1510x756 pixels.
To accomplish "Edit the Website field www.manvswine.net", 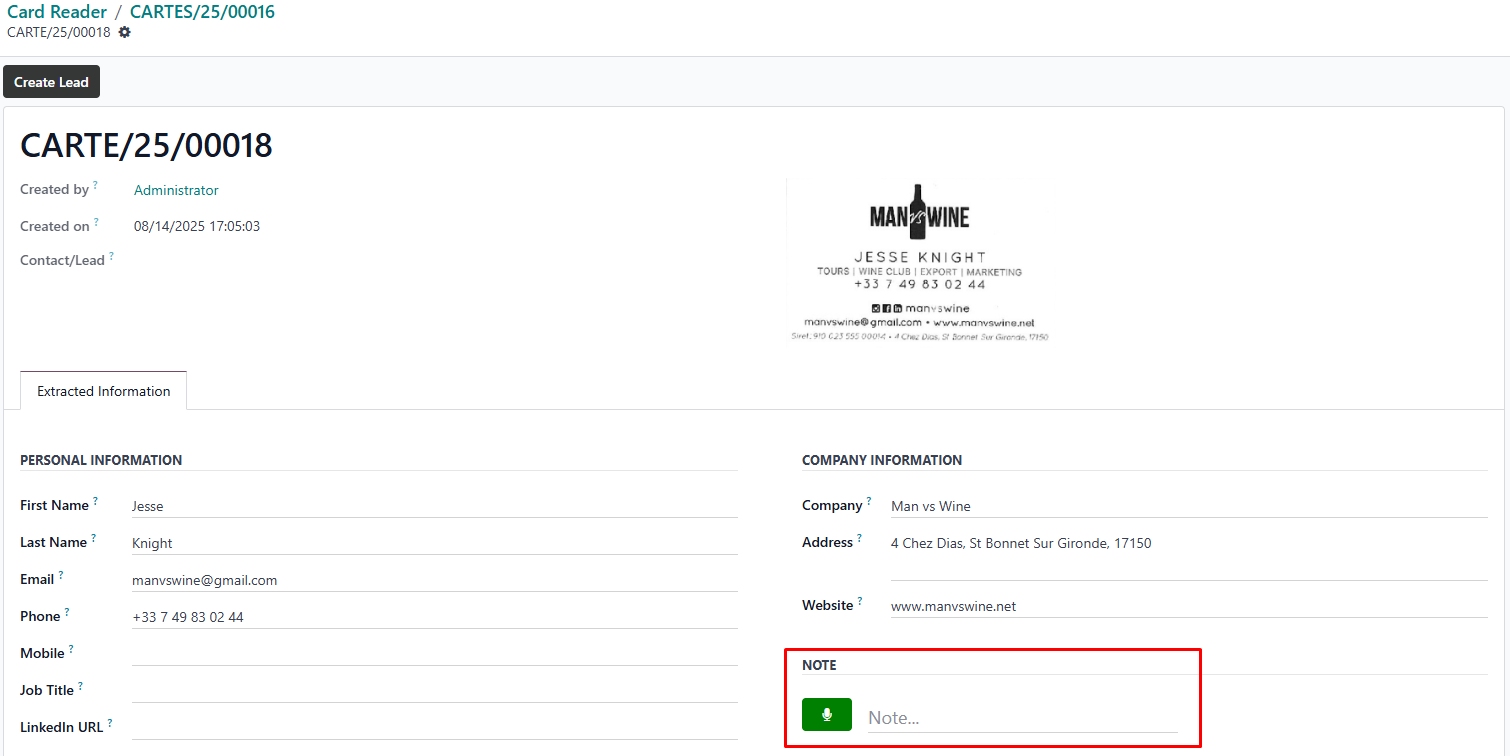I will (x=1188, y=606).
